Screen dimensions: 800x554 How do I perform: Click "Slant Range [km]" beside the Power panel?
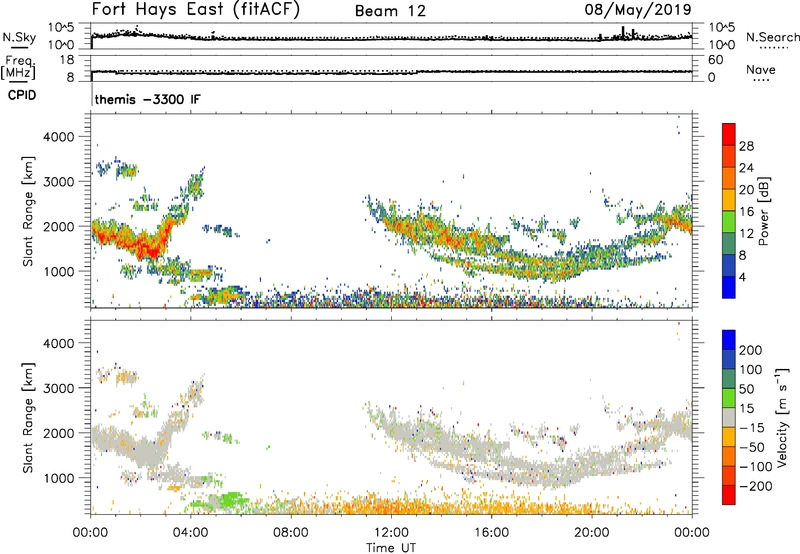(x=28, y=212)
